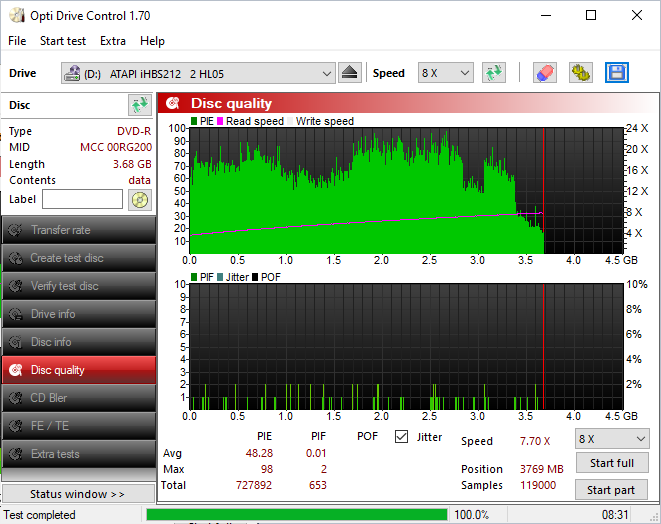Open the settings gears icon
The height and width of the screenshot is (524, 661).
click(x=580, y=73)
